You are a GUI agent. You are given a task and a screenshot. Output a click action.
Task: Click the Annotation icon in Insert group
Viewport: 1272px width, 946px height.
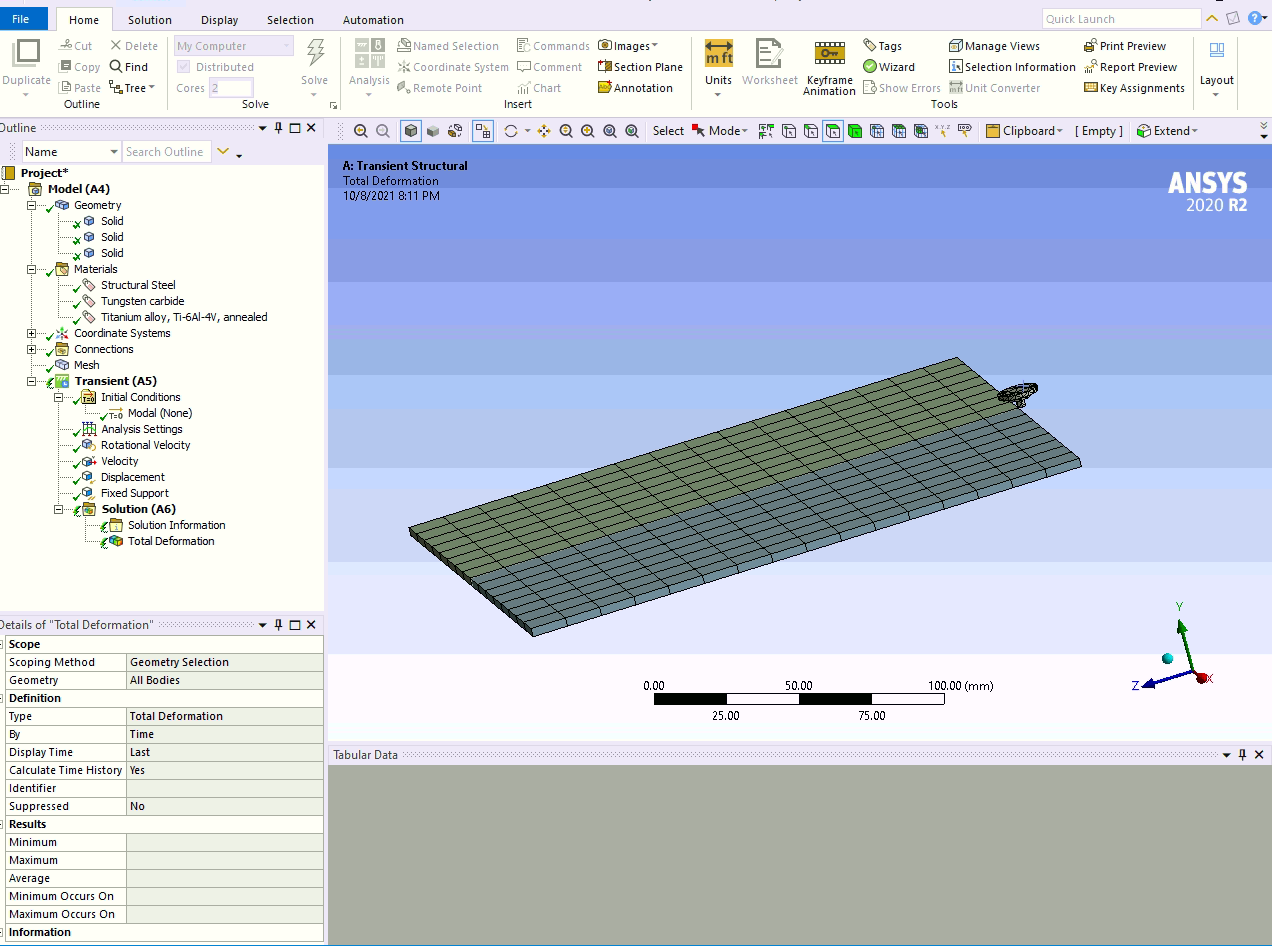pos(604,88)
